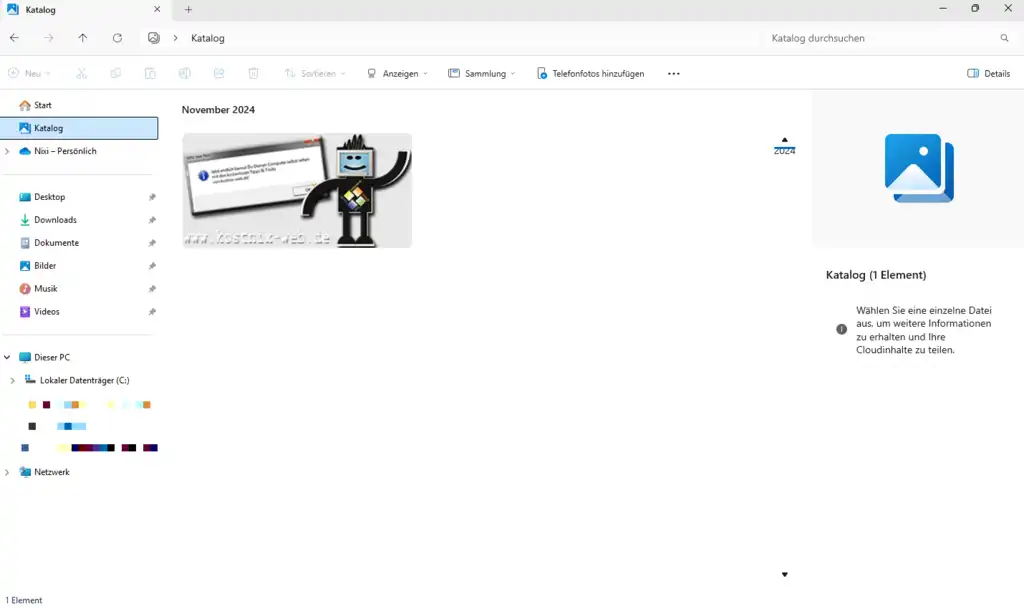Select the kostnix-web robot image thumbnail
Screen dimensions: 1024x609
click(x=297, y=191)
